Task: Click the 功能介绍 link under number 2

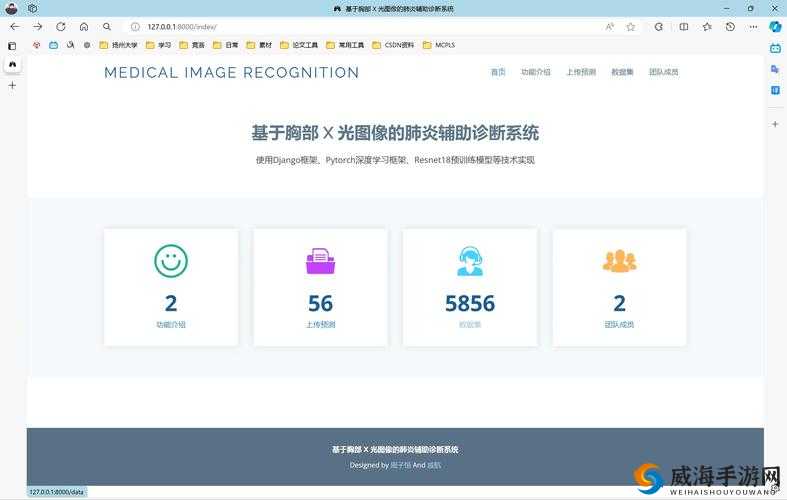Action: tap(171, 325)
